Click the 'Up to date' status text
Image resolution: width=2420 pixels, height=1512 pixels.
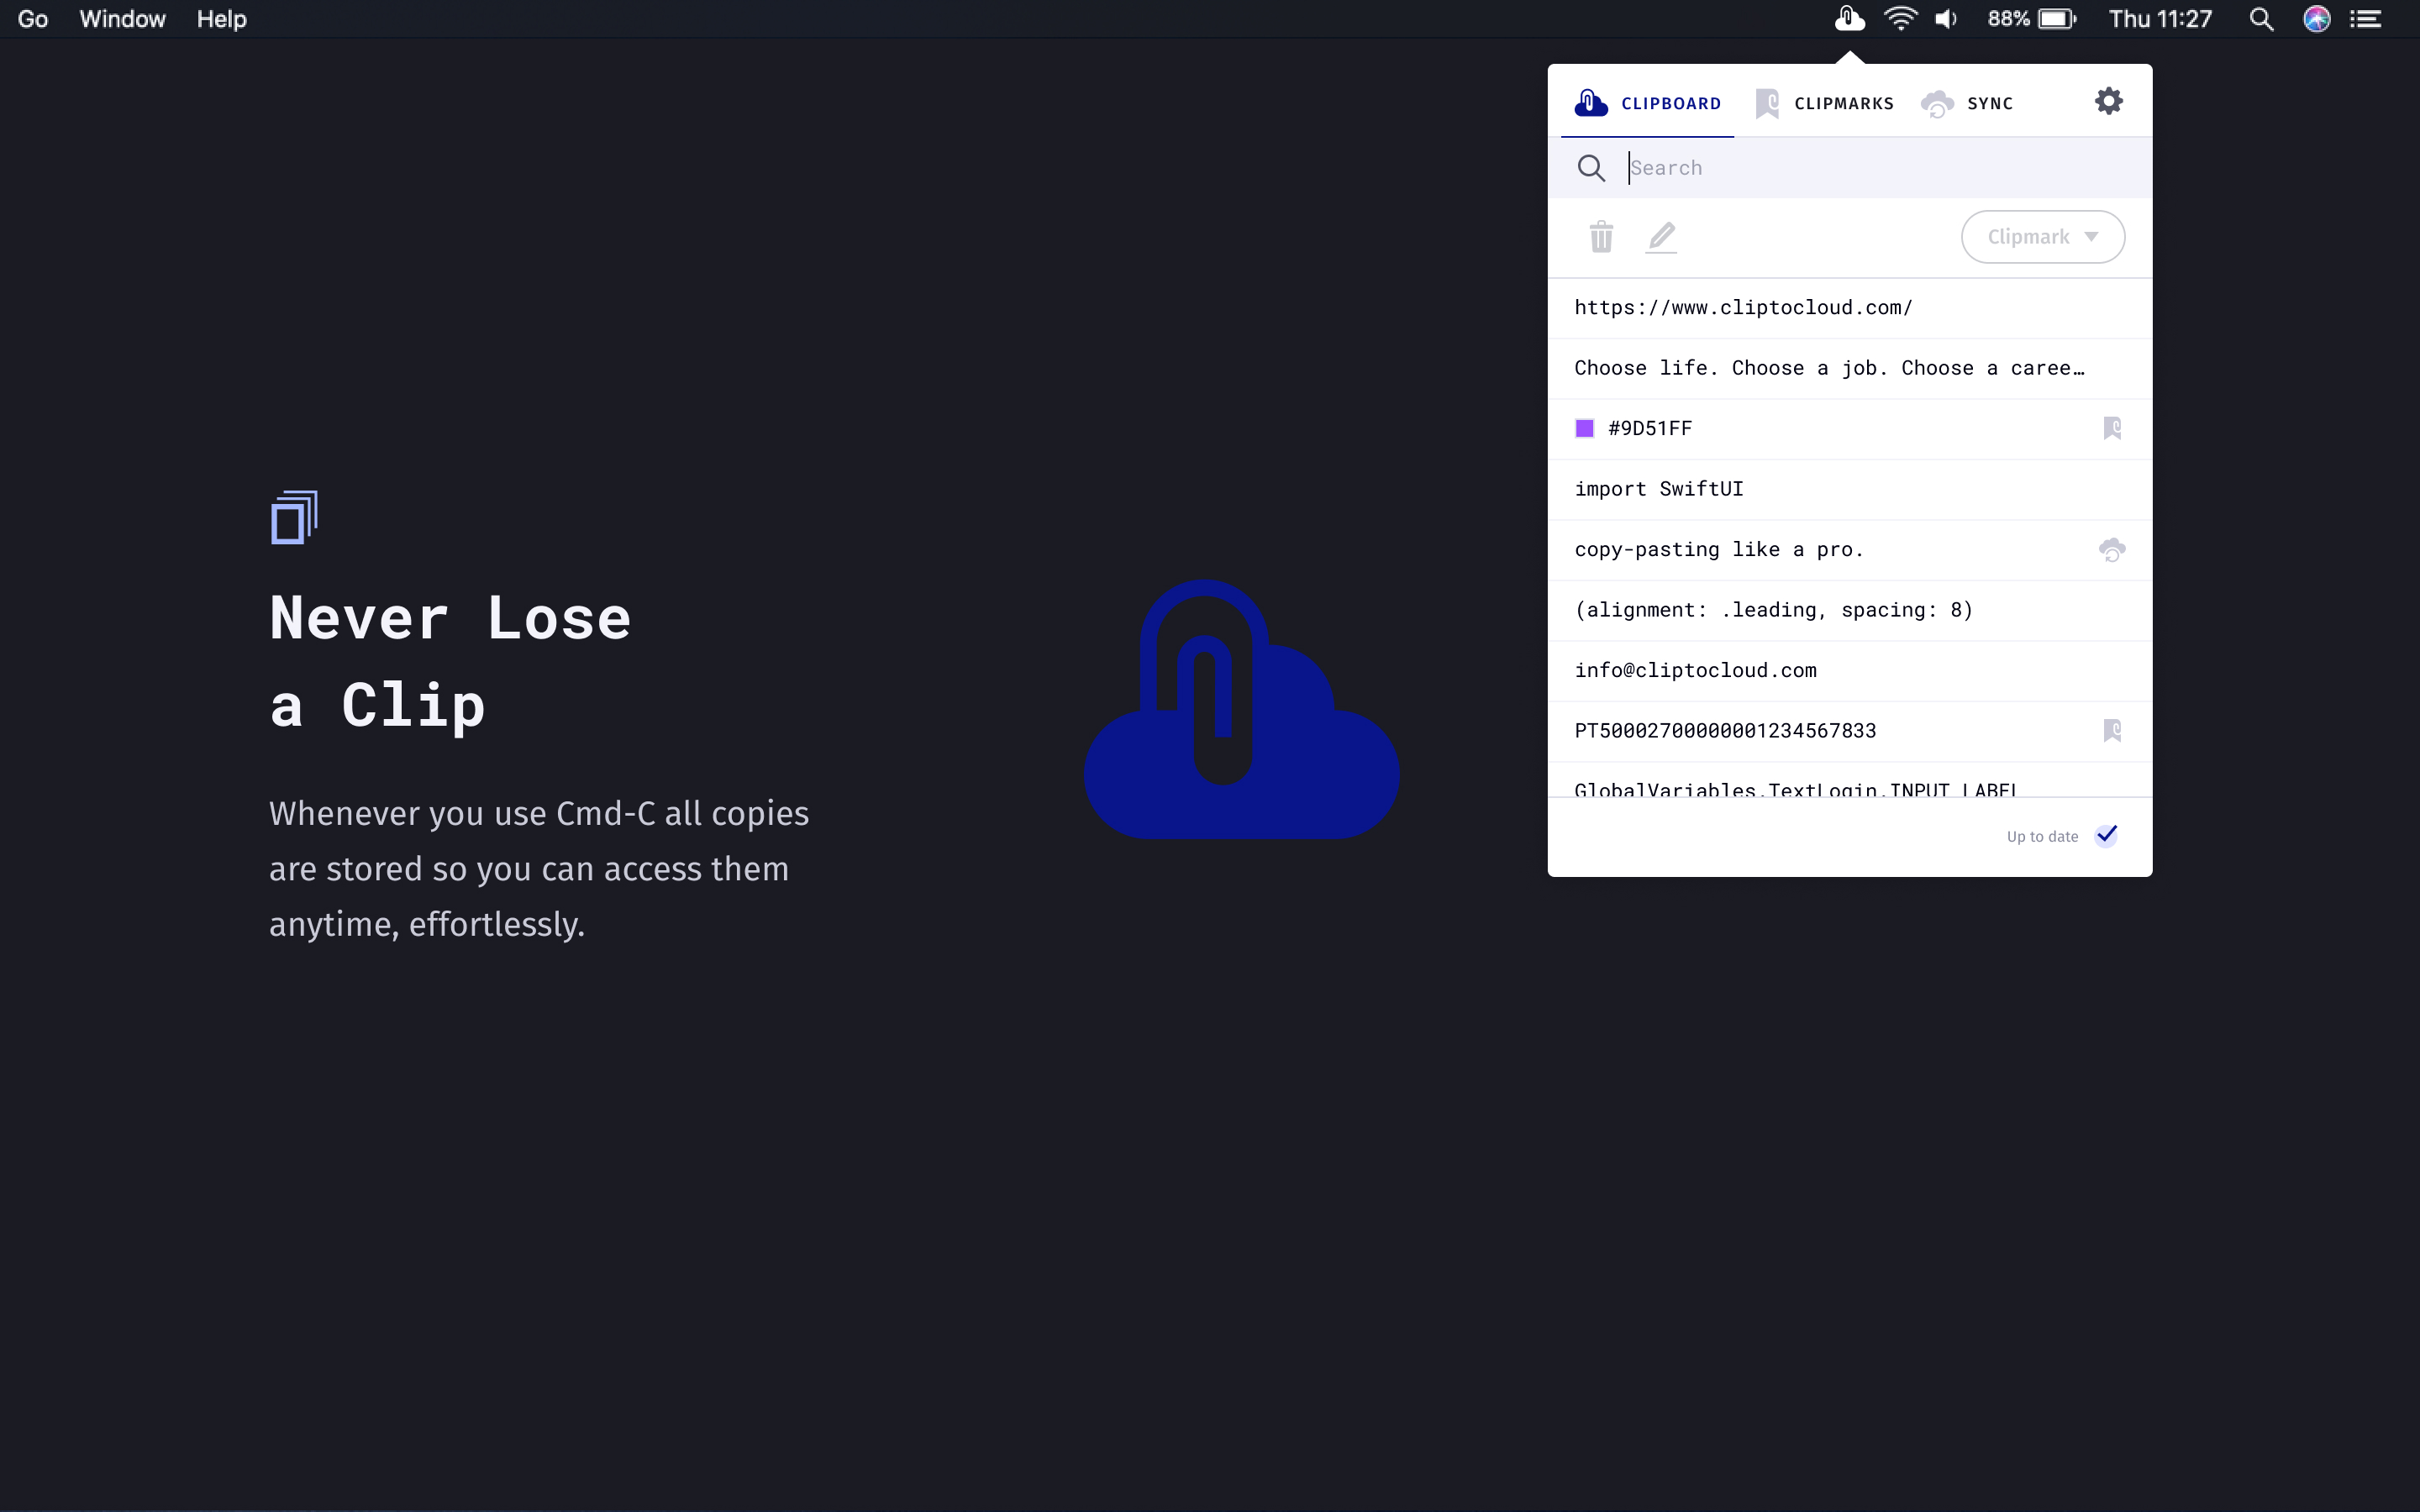[x=2042, y=837]
